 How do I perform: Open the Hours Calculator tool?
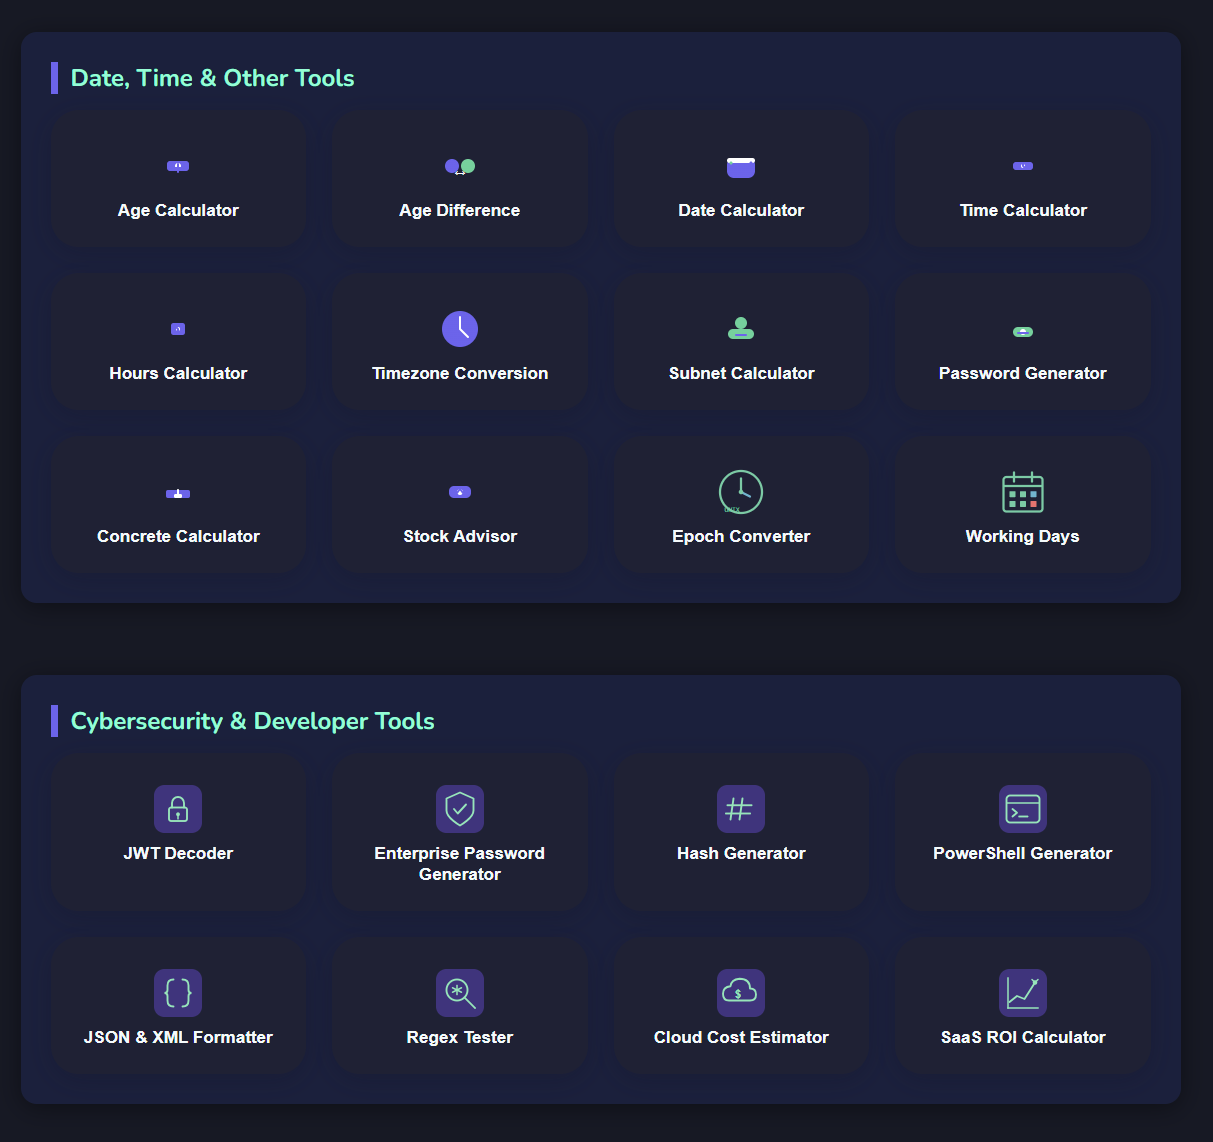(178, 342)
